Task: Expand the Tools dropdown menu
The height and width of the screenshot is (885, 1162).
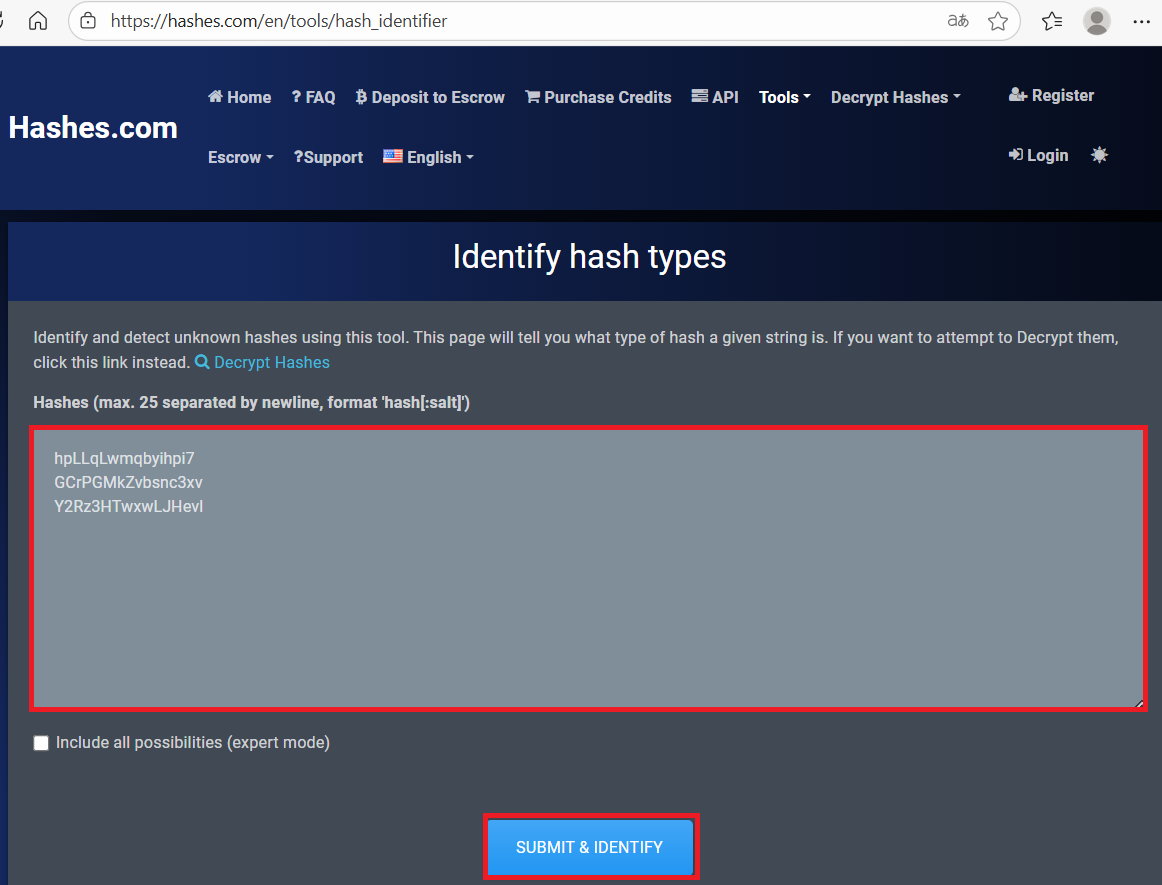Action: click(x=784, y=97)
